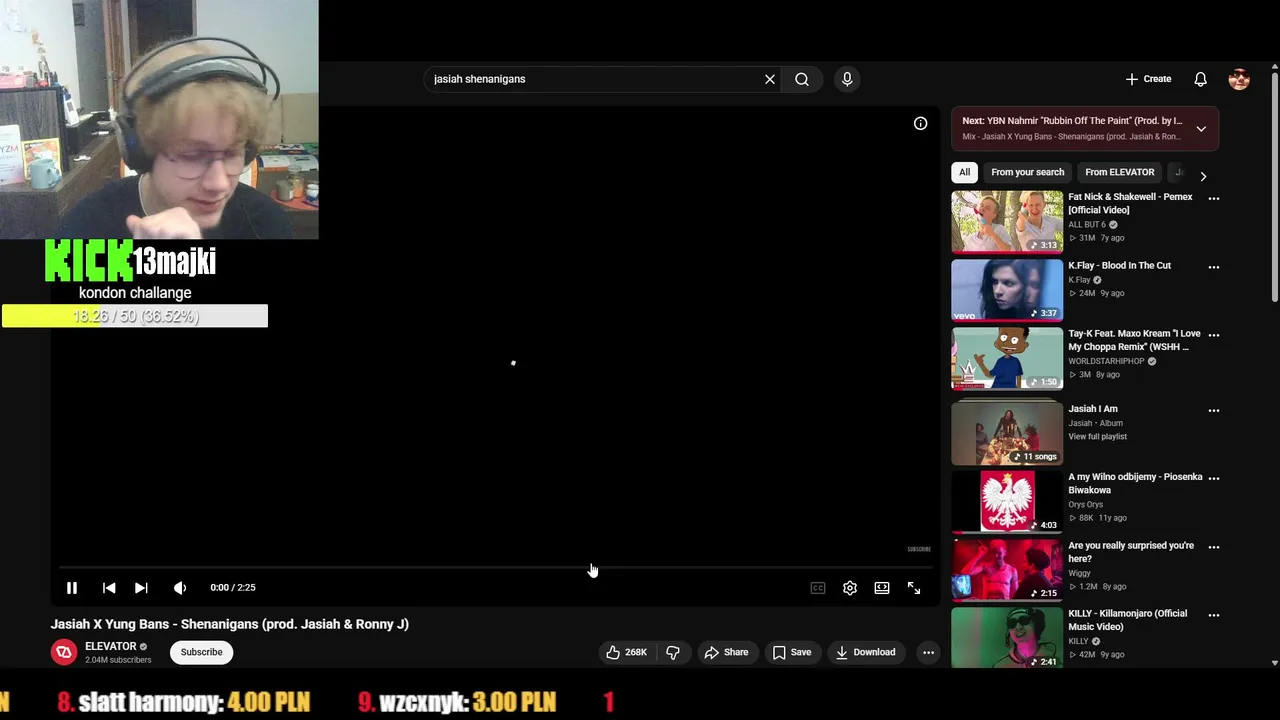Screen dimensions: 1280x720
Task: Click WORLDSTARHIPHOP channel name
Action: 1106,361
